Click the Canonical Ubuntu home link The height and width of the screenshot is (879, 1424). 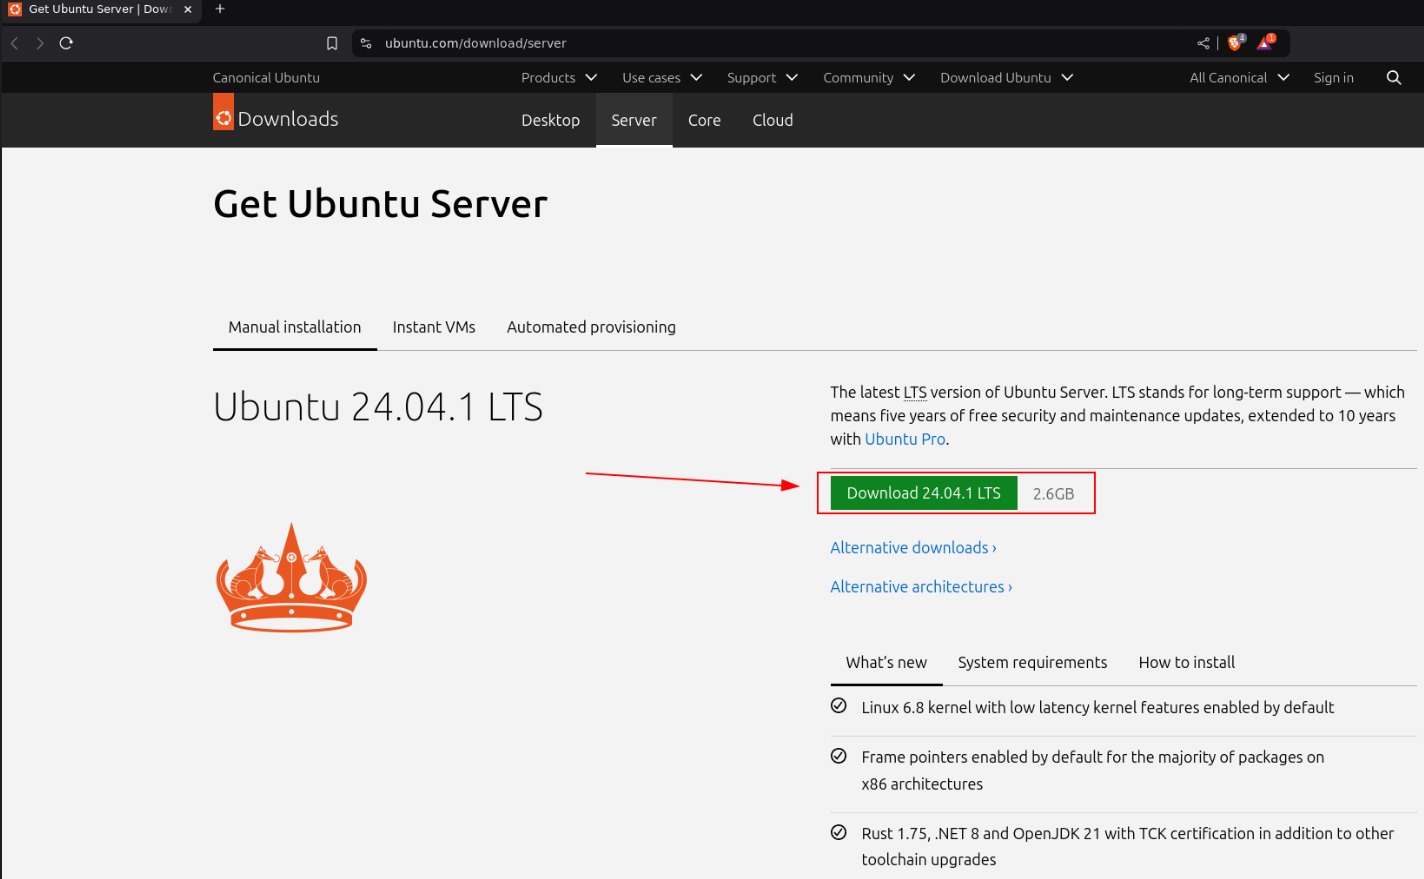point(266,77)
